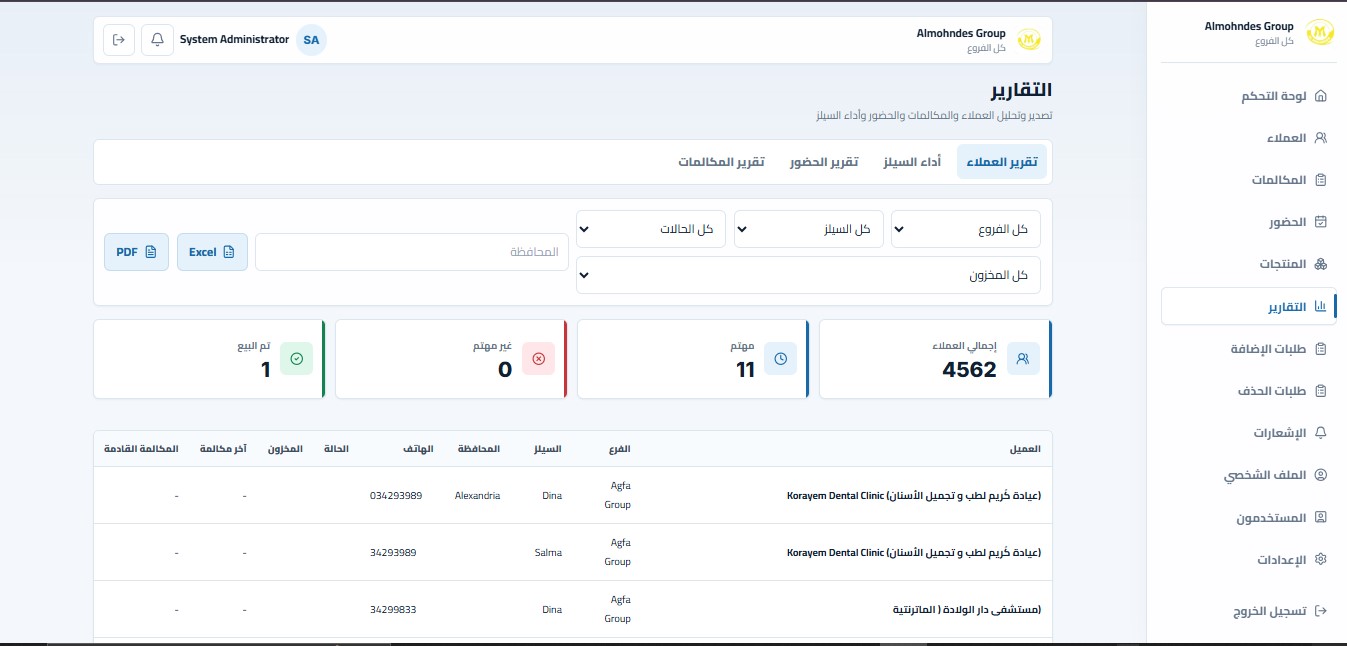This screenshot has width=1347, height=646.
Task: Click chart icon beside التقارير
Action: point(1320,306)
